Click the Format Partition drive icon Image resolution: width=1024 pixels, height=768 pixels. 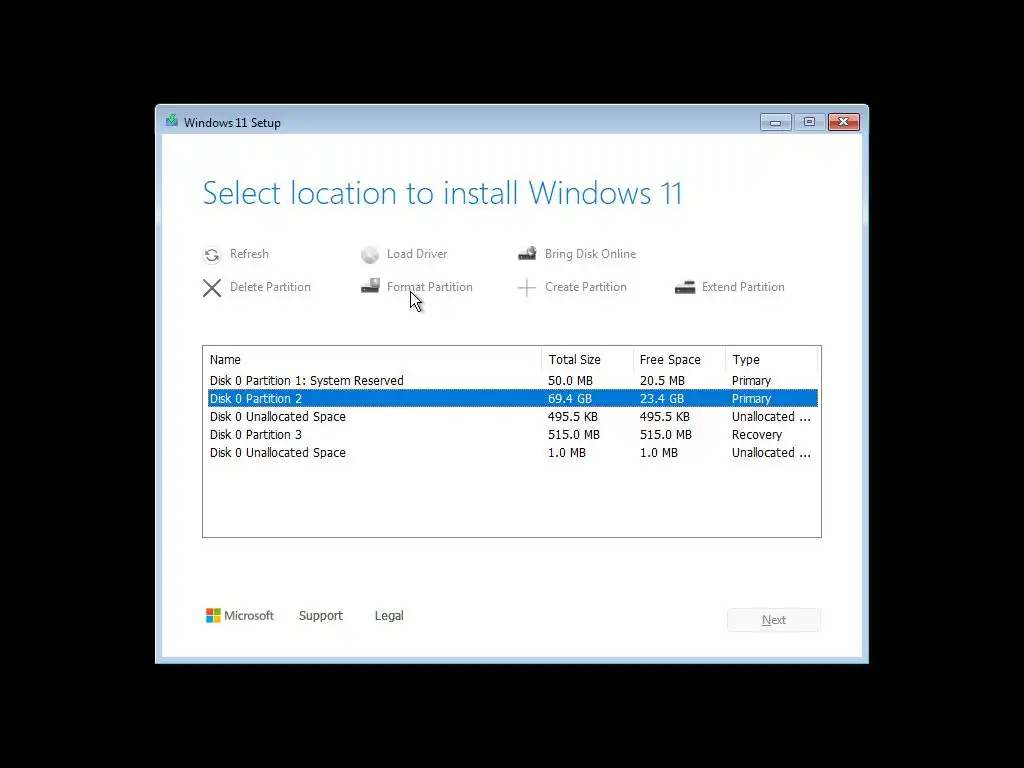pos(370,286)
